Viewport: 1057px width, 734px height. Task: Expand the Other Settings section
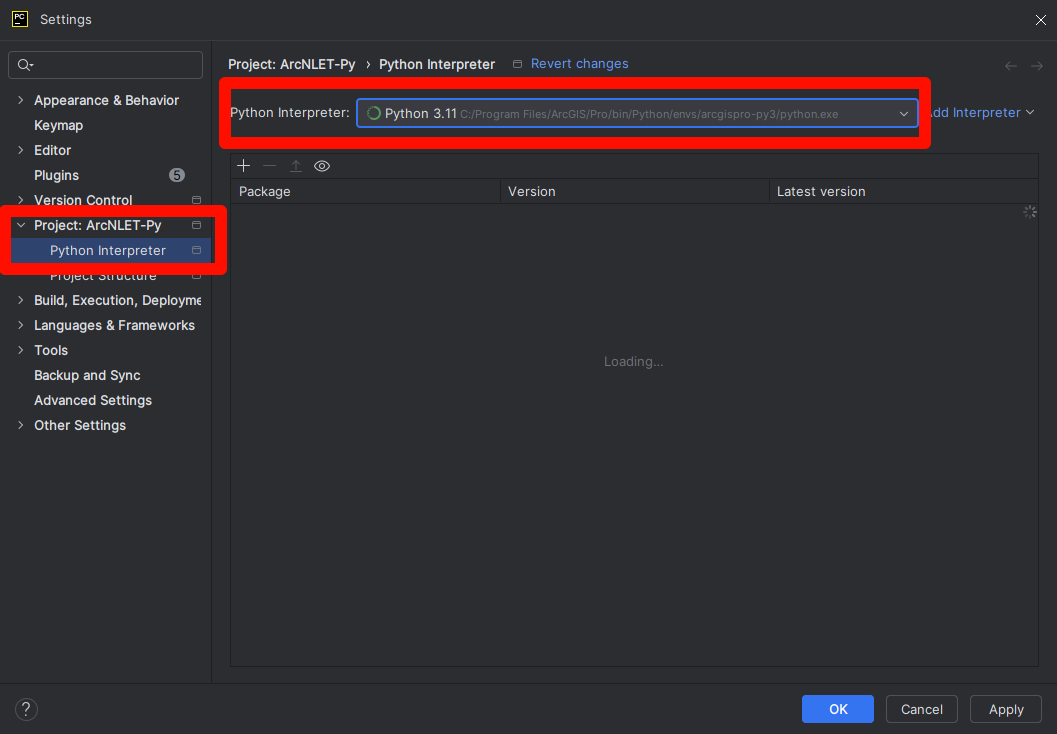point(20,425)
